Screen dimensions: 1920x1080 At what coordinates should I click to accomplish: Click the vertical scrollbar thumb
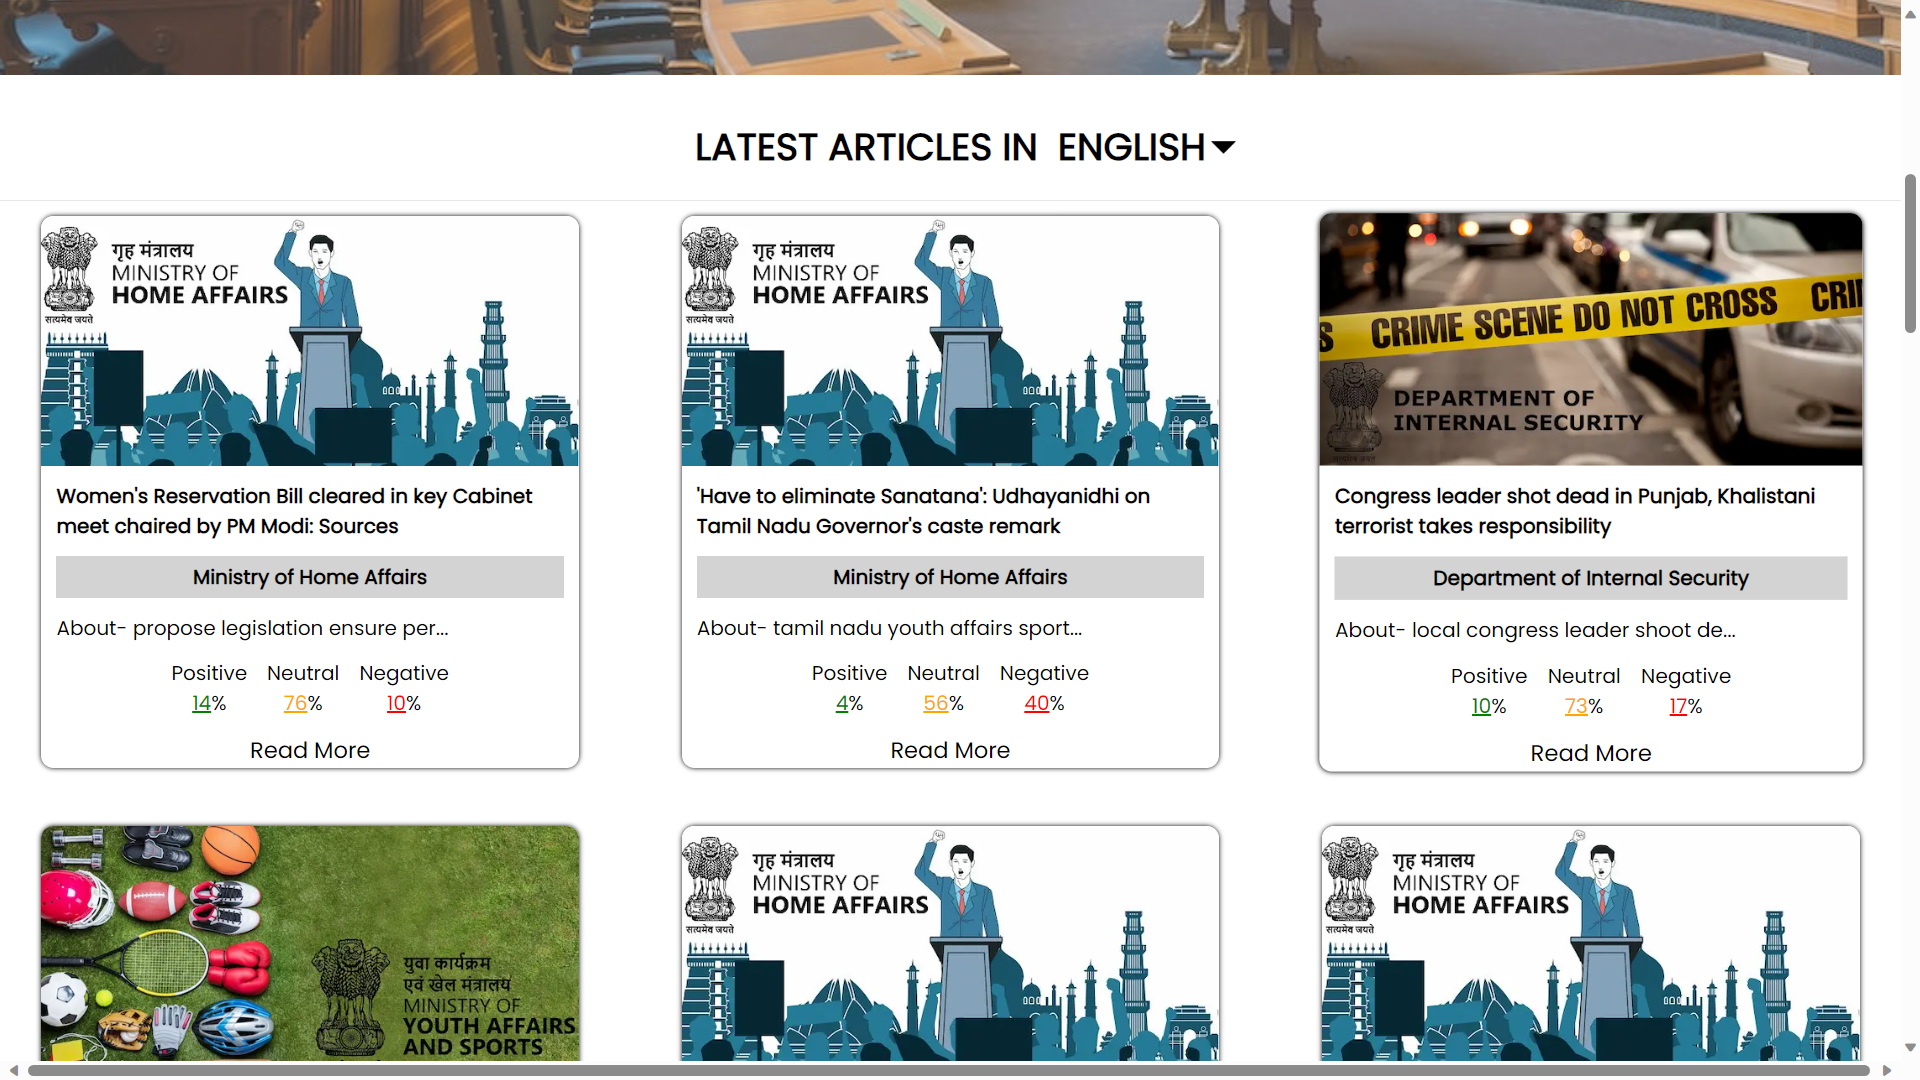[1910, 254]
